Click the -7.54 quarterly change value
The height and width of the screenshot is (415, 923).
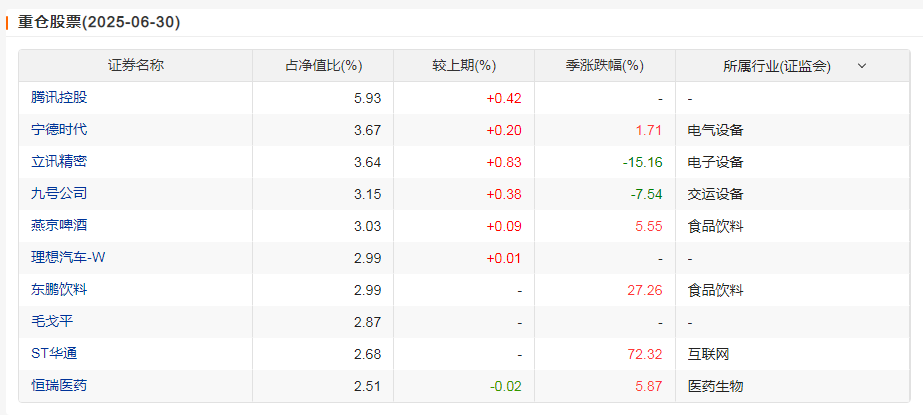(x=646, y=194)
